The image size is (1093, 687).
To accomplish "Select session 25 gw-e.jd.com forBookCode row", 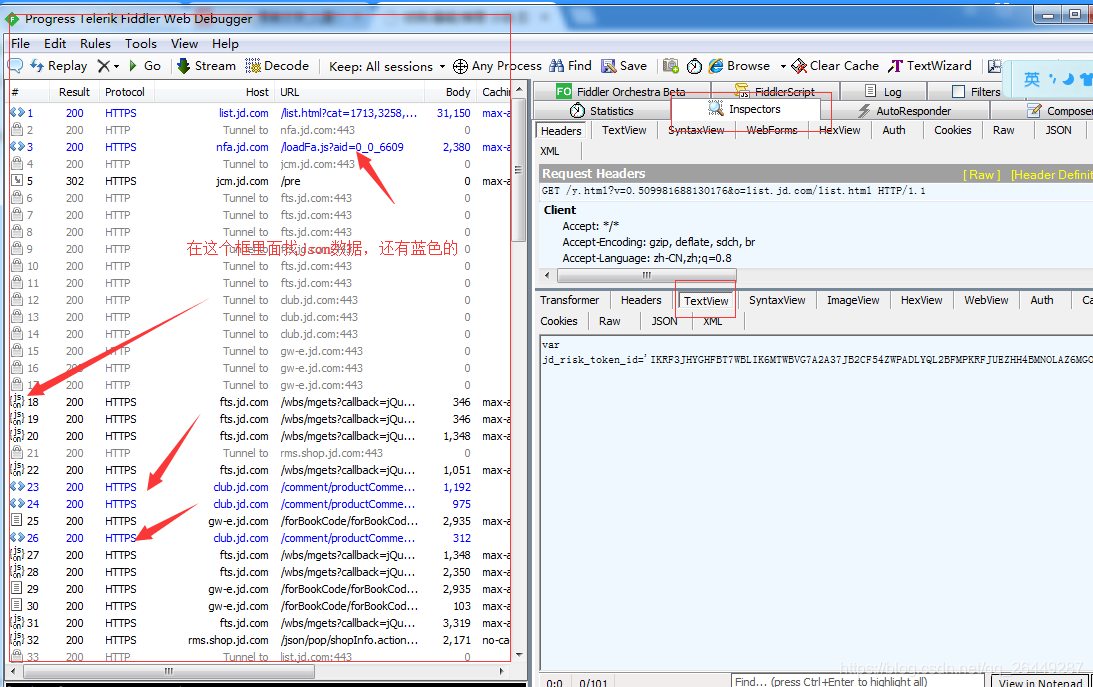I will 260,521.
